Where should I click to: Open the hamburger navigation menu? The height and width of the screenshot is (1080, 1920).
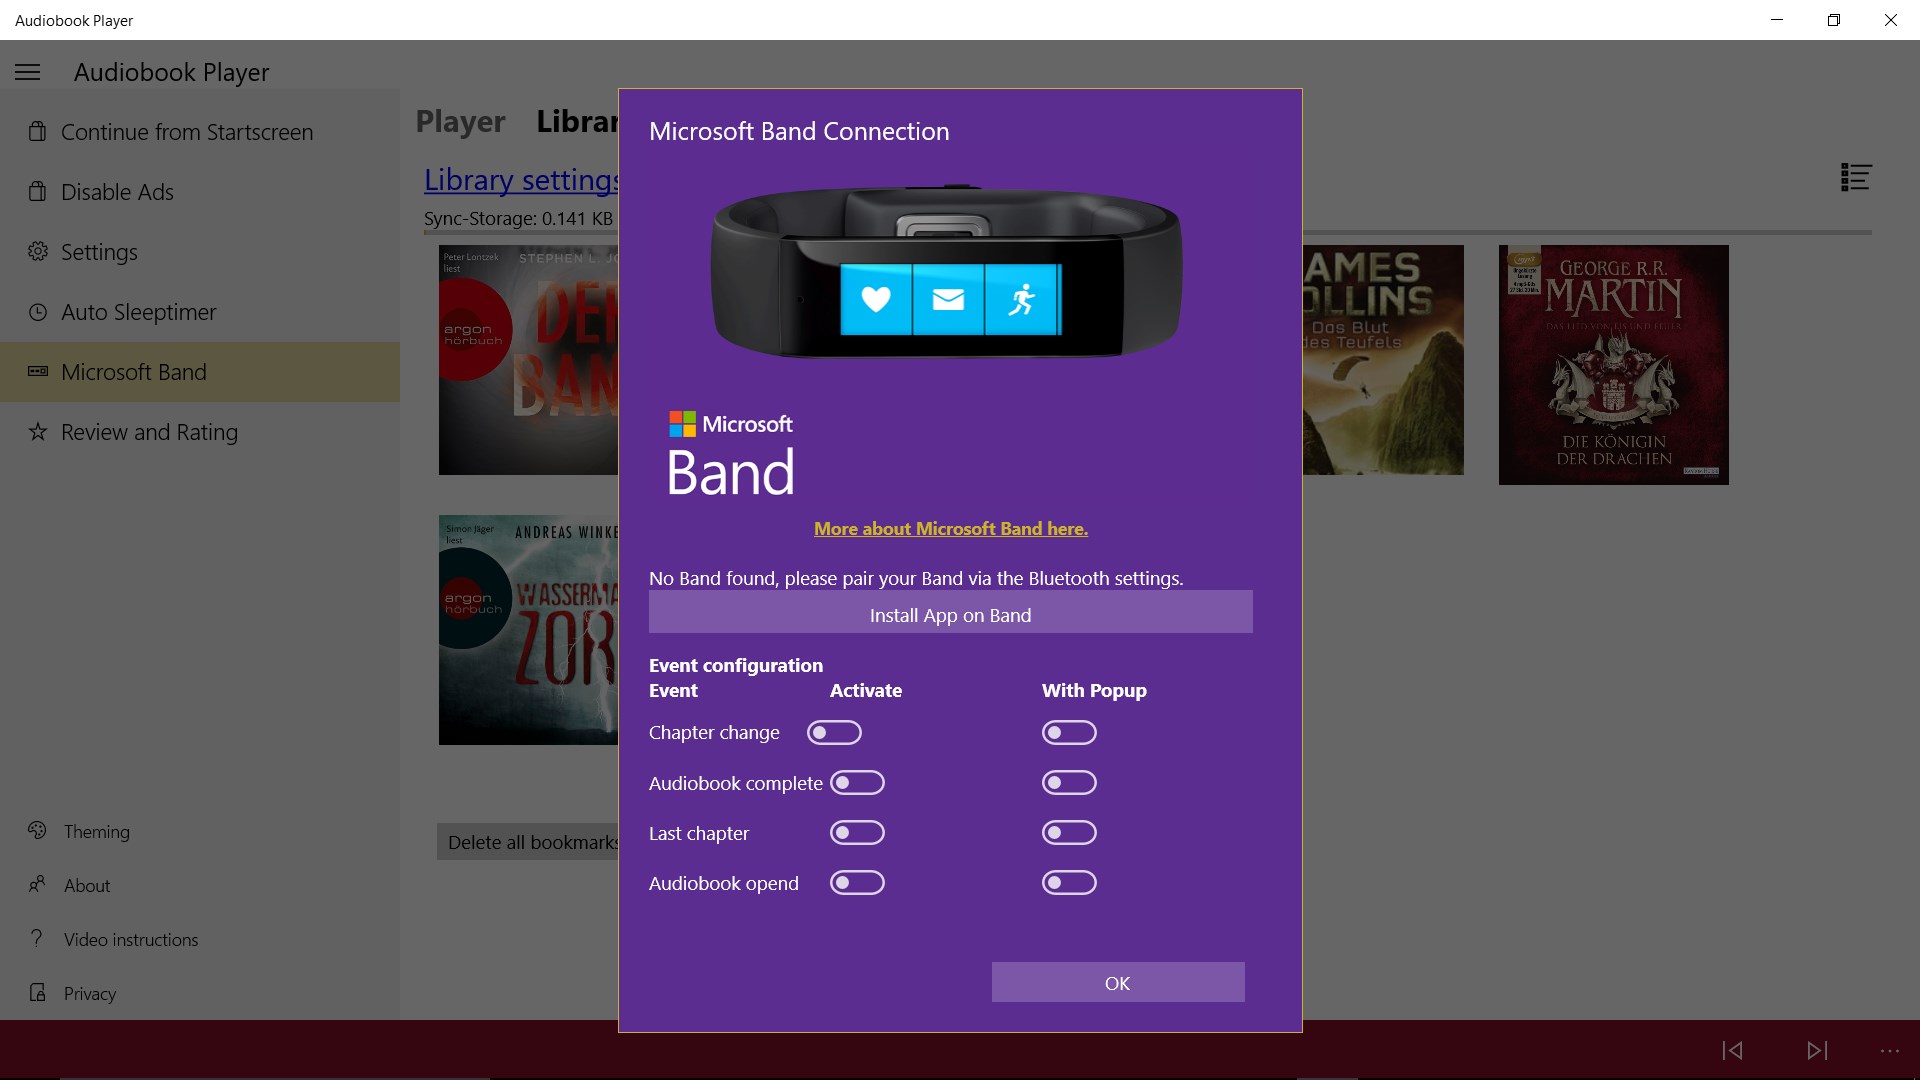[x=27, y=72]
